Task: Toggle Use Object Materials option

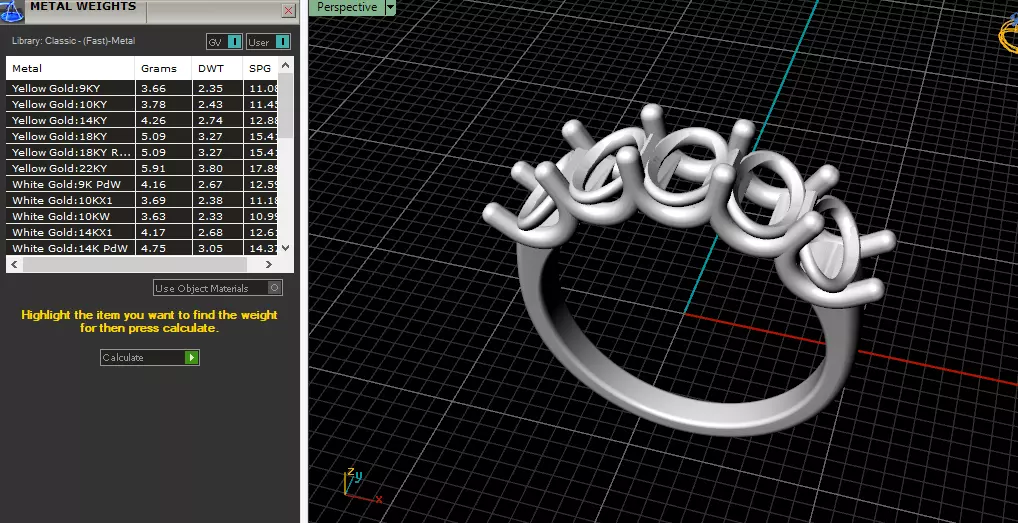Action: [218, 288]
